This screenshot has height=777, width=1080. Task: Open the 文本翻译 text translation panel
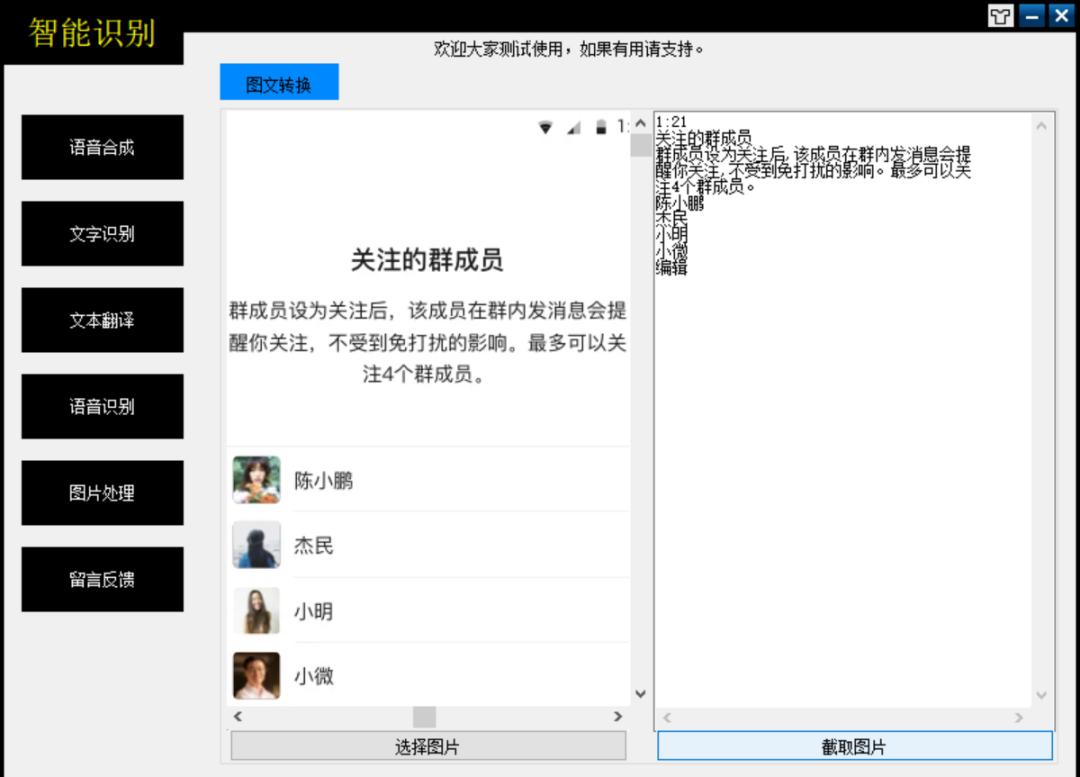pos(101,319)
